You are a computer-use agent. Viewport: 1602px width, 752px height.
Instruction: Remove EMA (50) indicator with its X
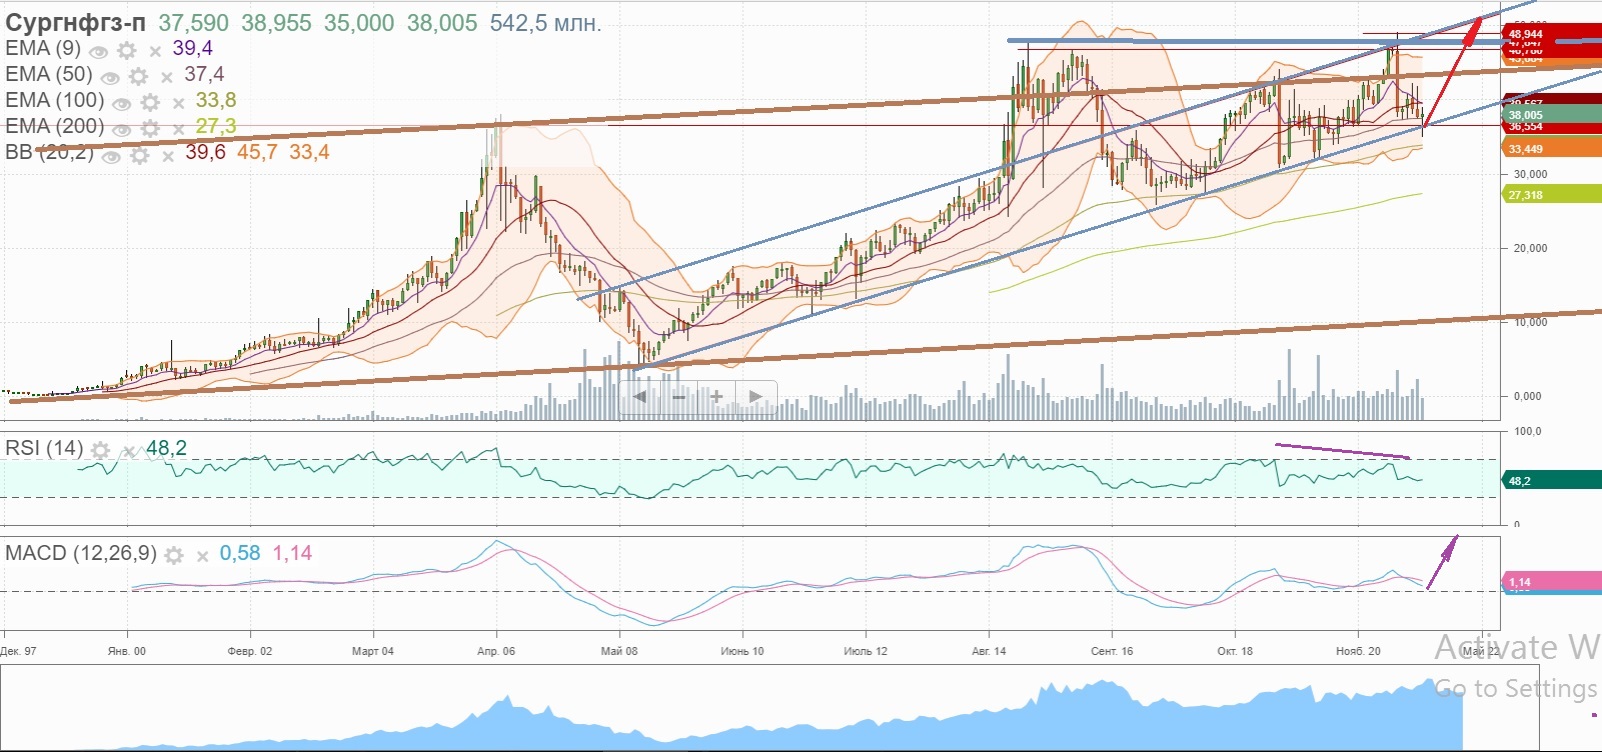167,76
